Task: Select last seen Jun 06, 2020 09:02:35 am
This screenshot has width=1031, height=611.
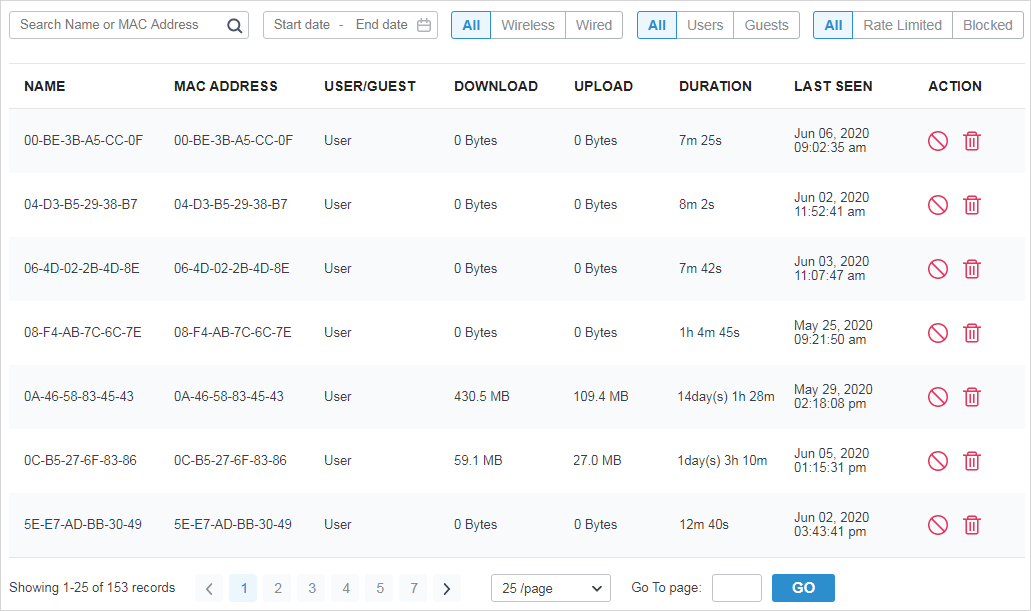Action: click(x=831, y=141)
